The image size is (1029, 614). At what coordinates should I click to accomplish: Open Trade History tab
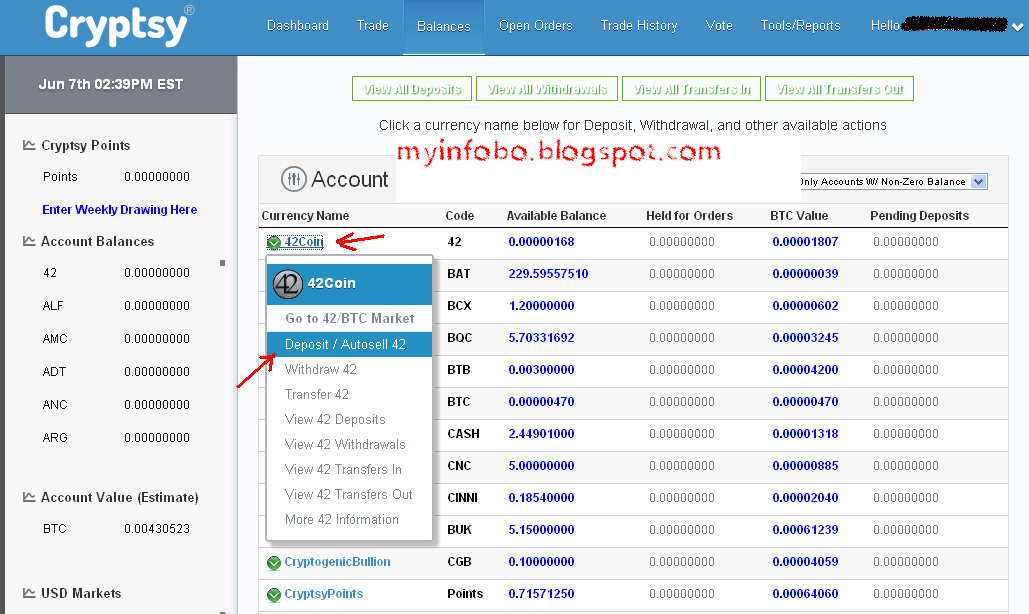(639, 26)
